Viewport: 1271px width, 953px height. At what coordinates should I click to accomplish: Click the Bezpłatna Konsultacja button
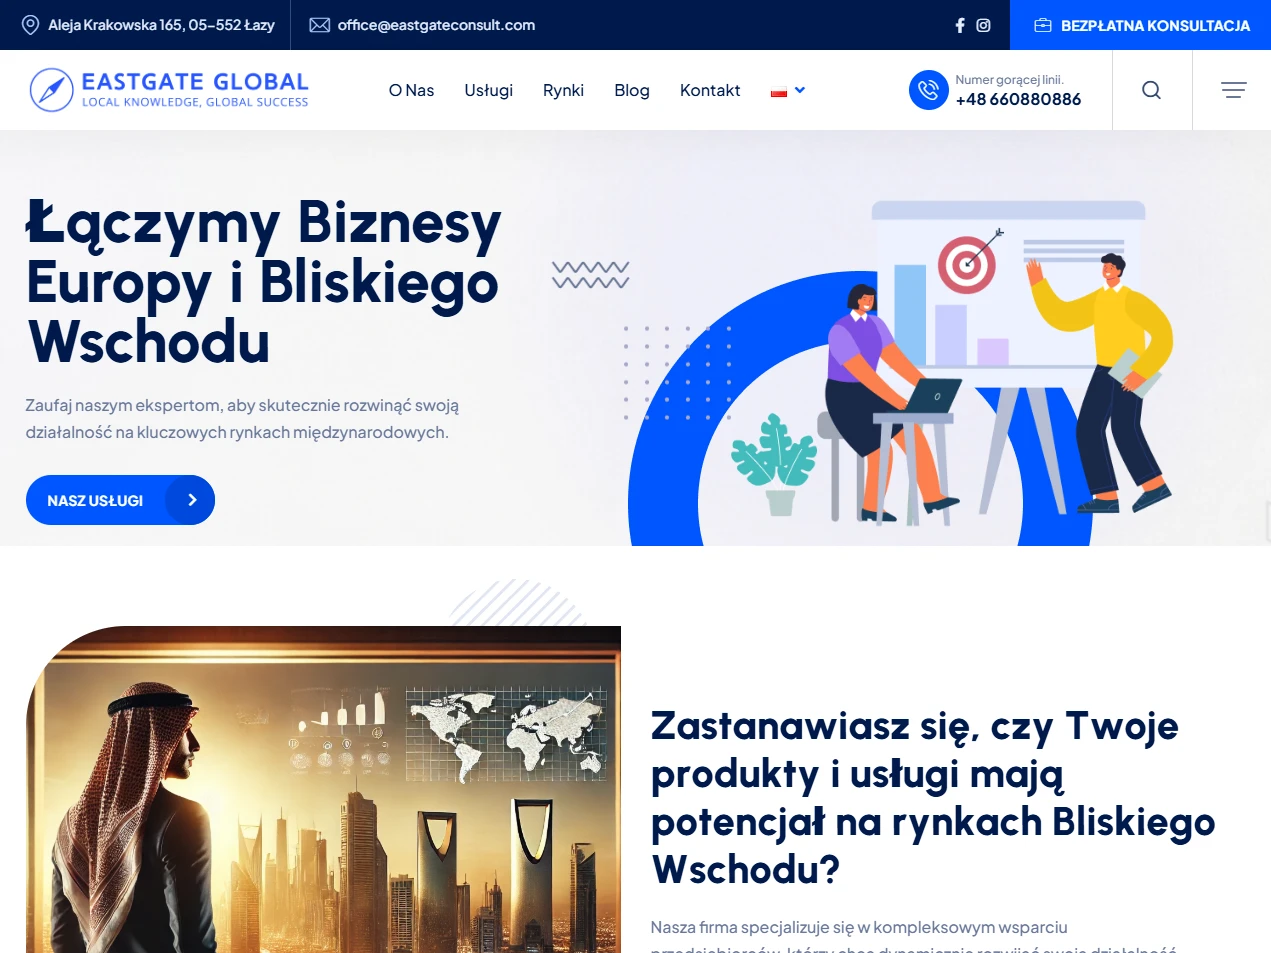point(1140,25)
